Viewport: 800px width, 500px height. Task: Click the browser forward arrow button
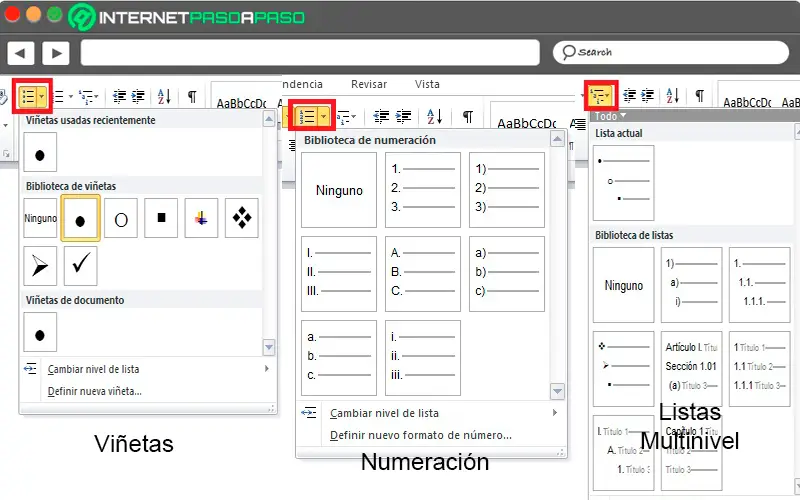point(56,53)
